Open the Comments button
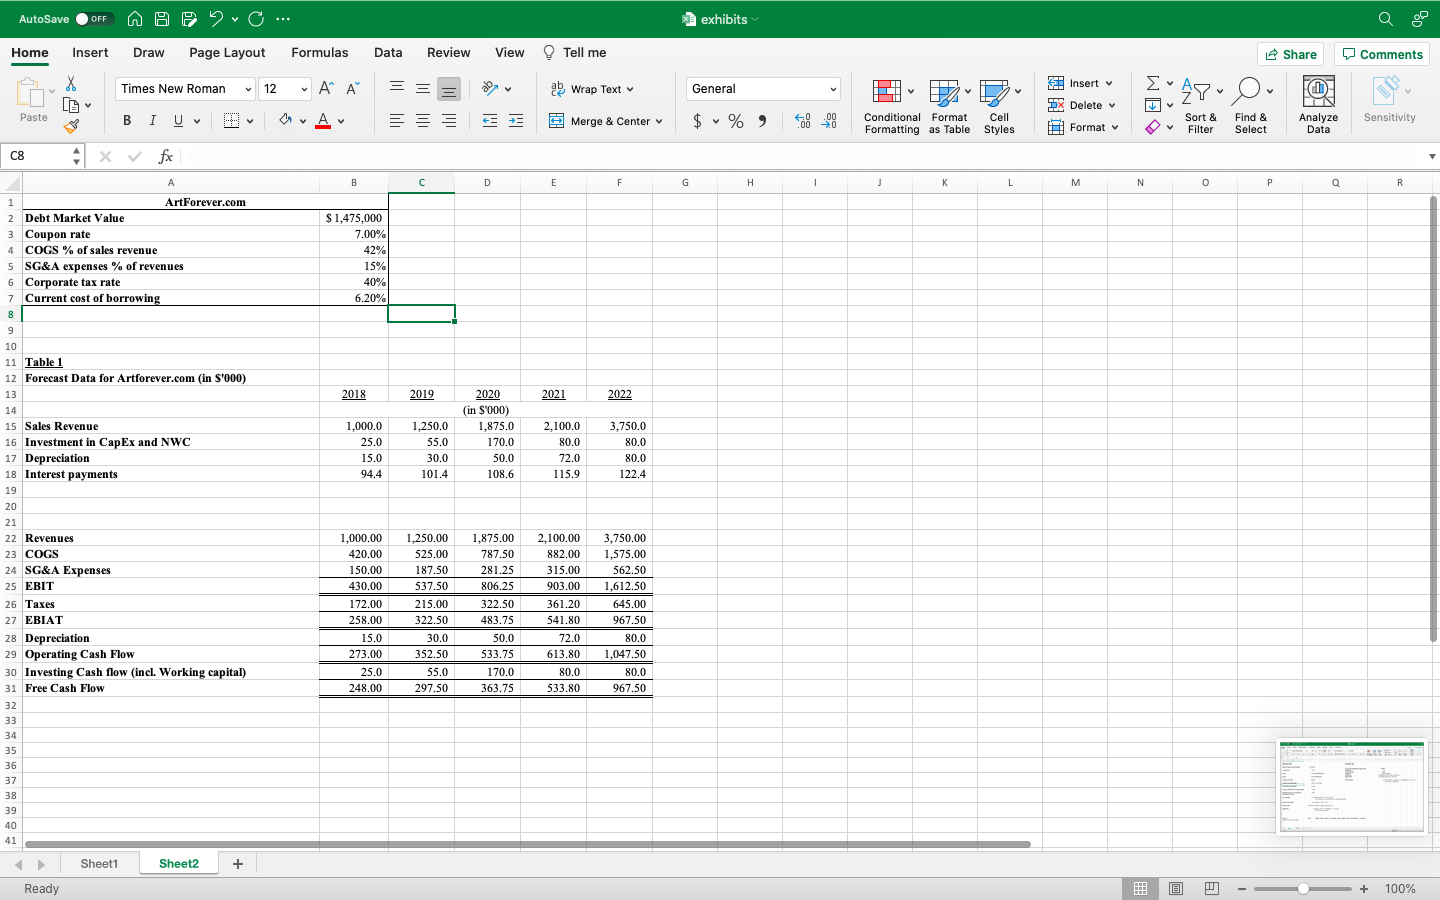This screenshot has height=900, width=1440. (x=1382, y=54)
